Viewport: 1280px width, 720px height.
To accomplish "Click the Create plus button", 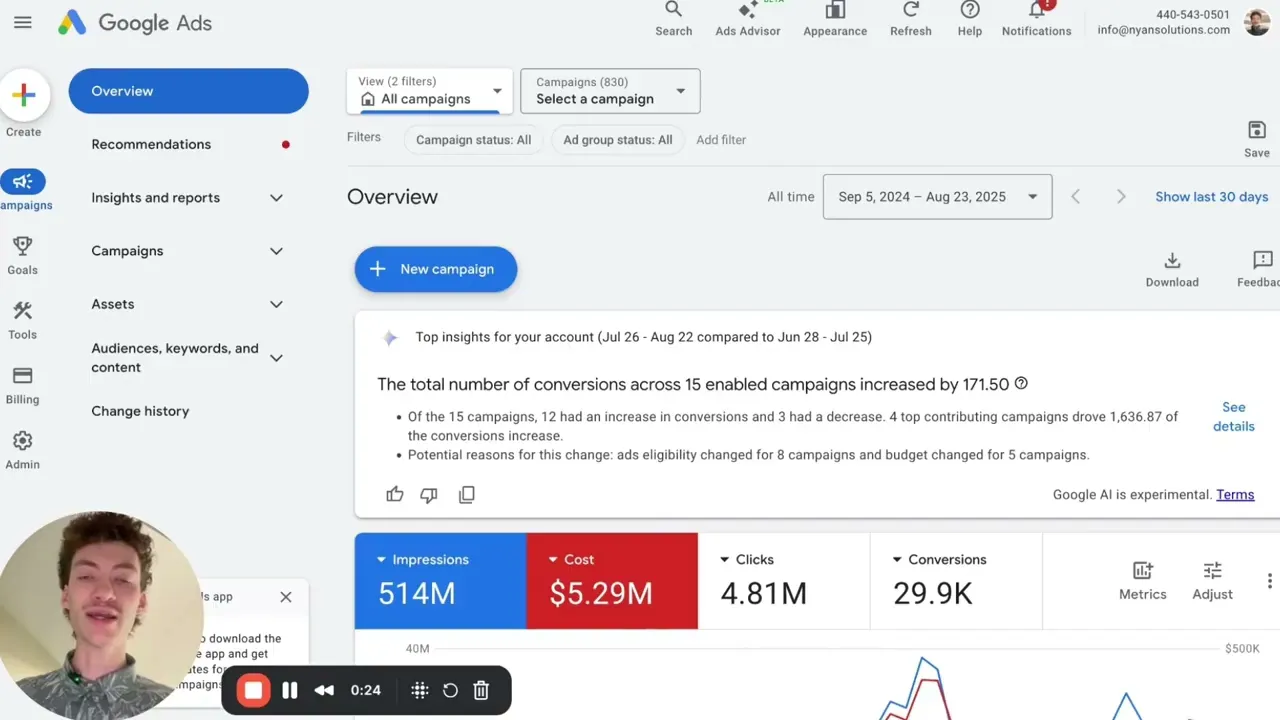I will (x=24, y=95).
